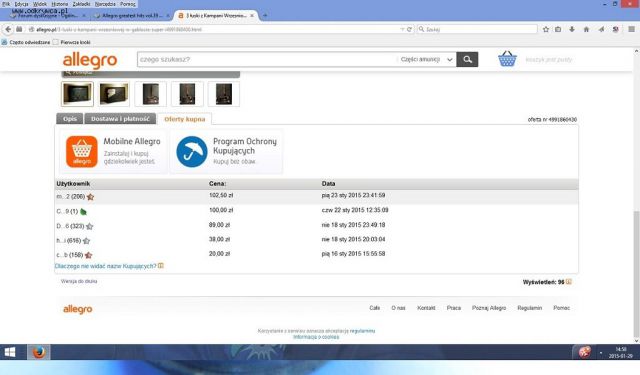
Task: Click the star icon next to c...b (158)
Action: click(x=88, y=255)
